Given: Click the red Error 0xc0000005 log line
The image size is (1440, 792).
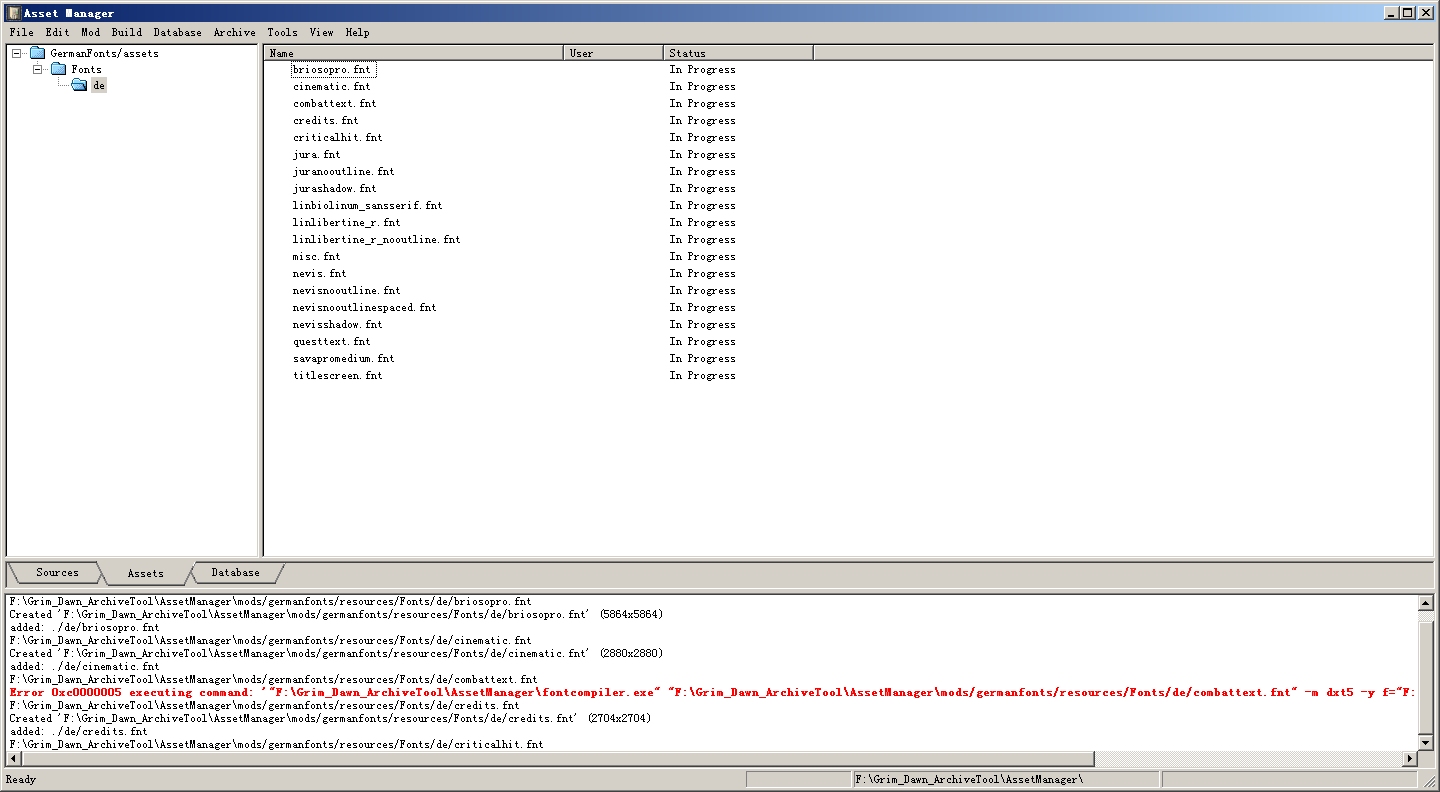Looking at the screenshot, I should tap(712, 692).
